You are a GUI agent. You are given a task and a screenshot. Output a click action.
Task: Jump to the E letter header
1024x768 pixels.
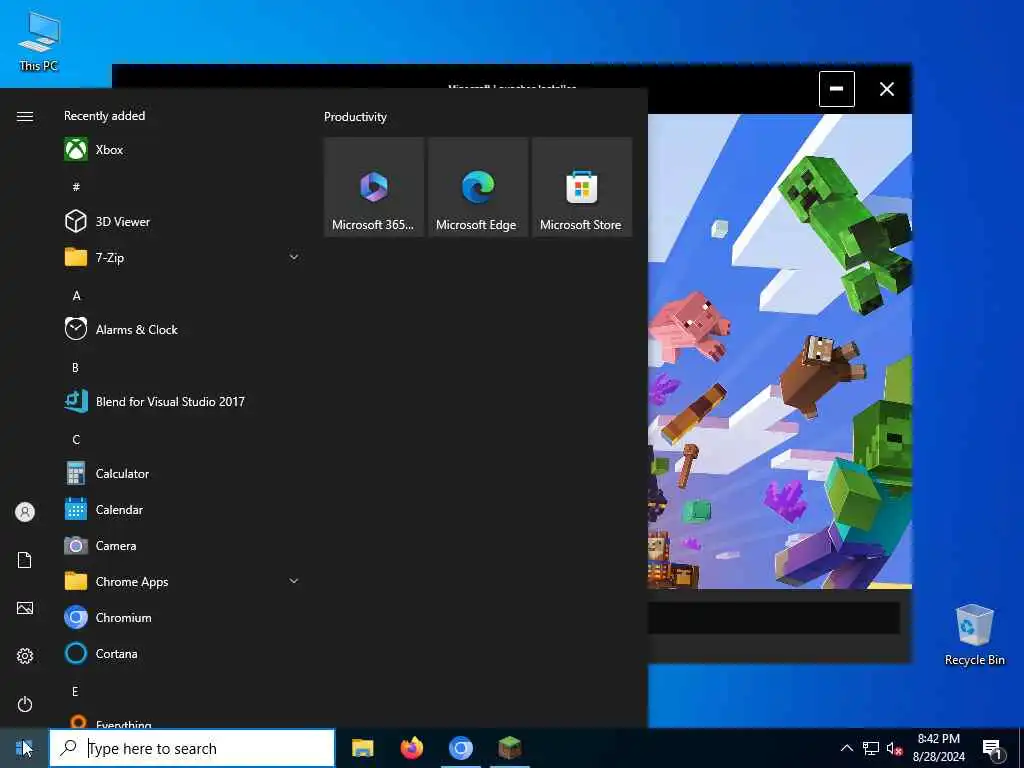[x=75, y=691]
